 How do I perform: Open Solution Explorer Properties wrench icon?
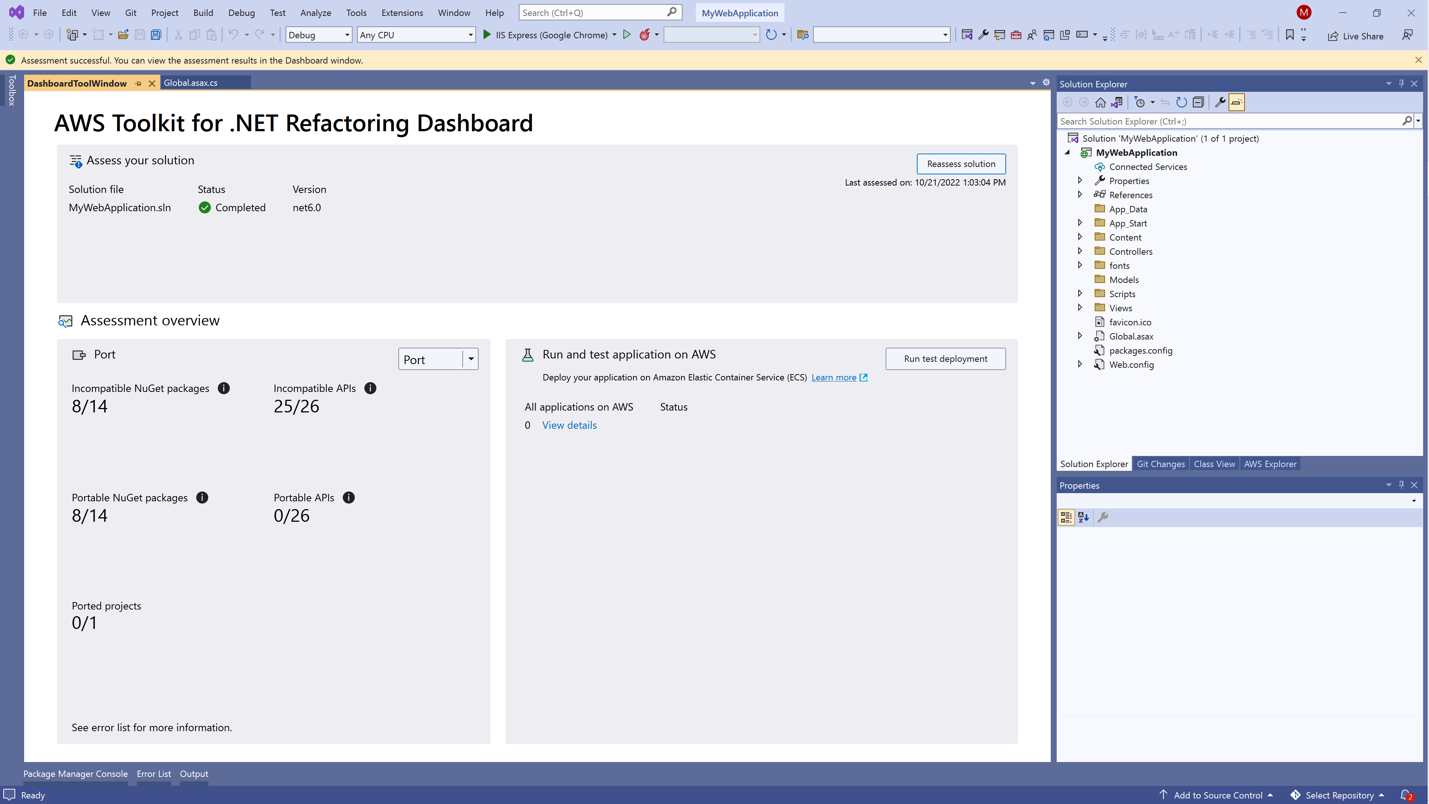tap(1220, 102)
